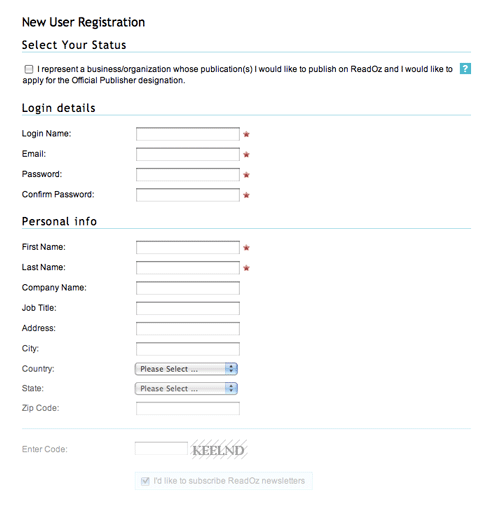Check the business/organization publisher checkbox

point(29,69)
